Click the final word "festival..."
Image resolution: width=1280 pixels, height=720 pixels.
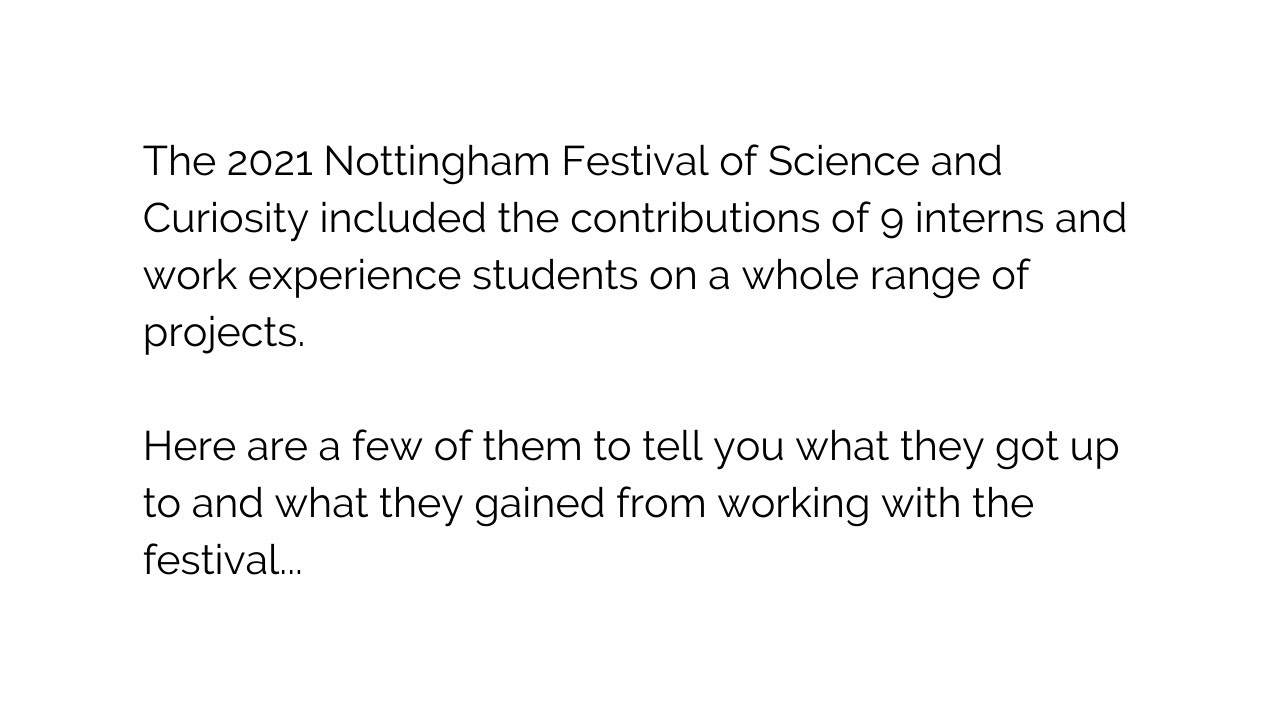pyautogui.click(x=222, y=560)
